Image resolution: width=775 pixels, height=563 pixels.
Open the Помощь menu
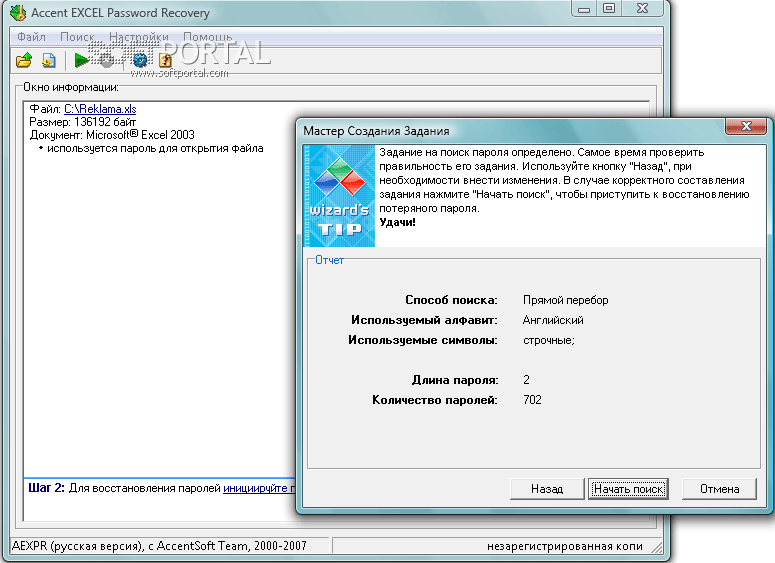pyautogui.click(x=208, y=37)
